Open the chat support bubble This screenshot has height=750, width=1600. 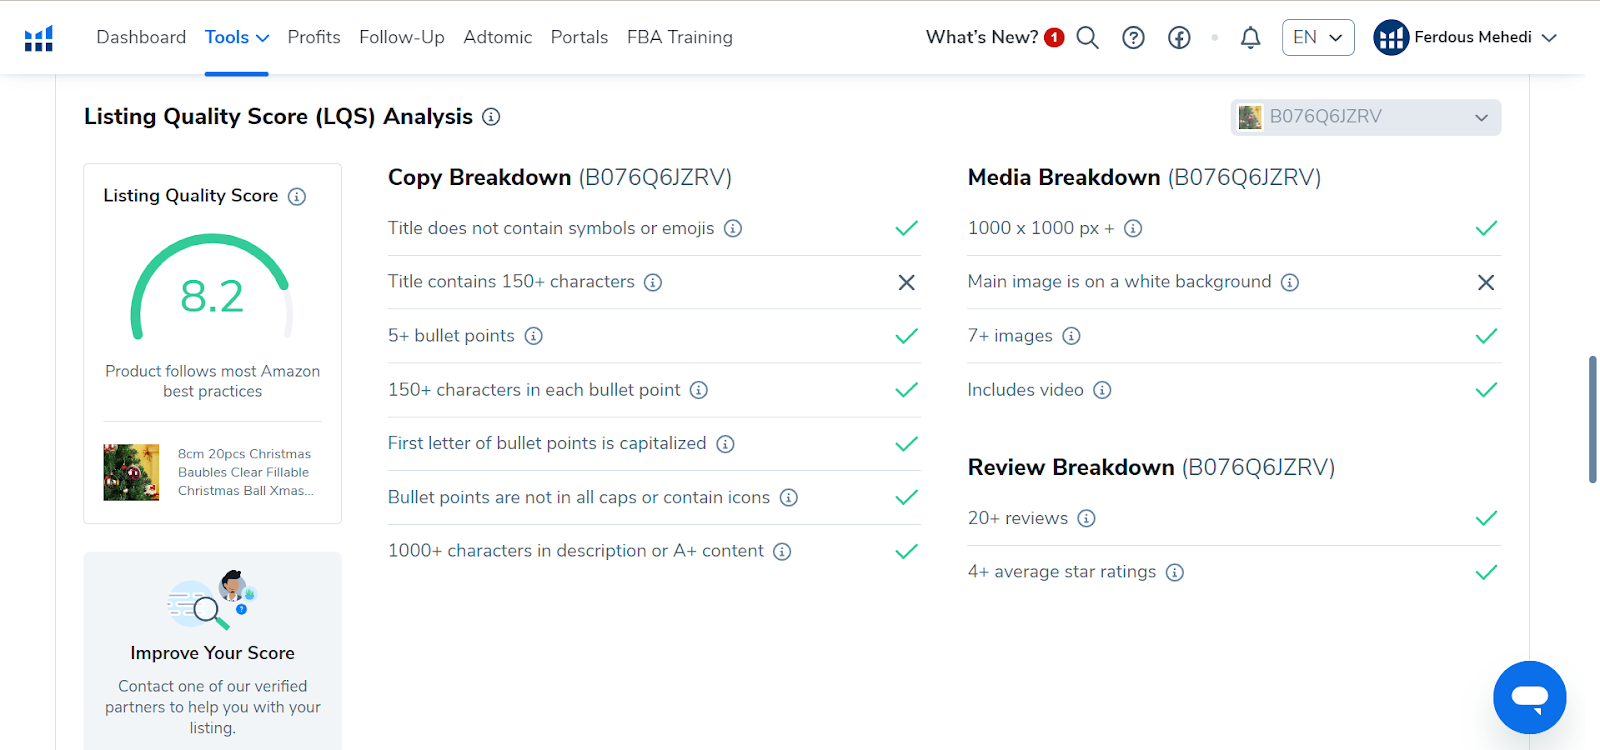(1530, 697)
